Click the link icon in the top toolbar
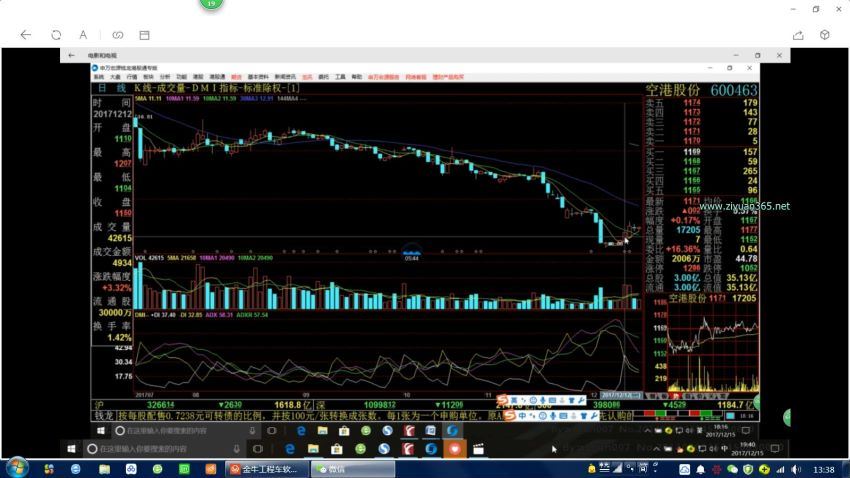Image resolution: width=850 pixels, height=478 pixels. [x=118, y=35]
